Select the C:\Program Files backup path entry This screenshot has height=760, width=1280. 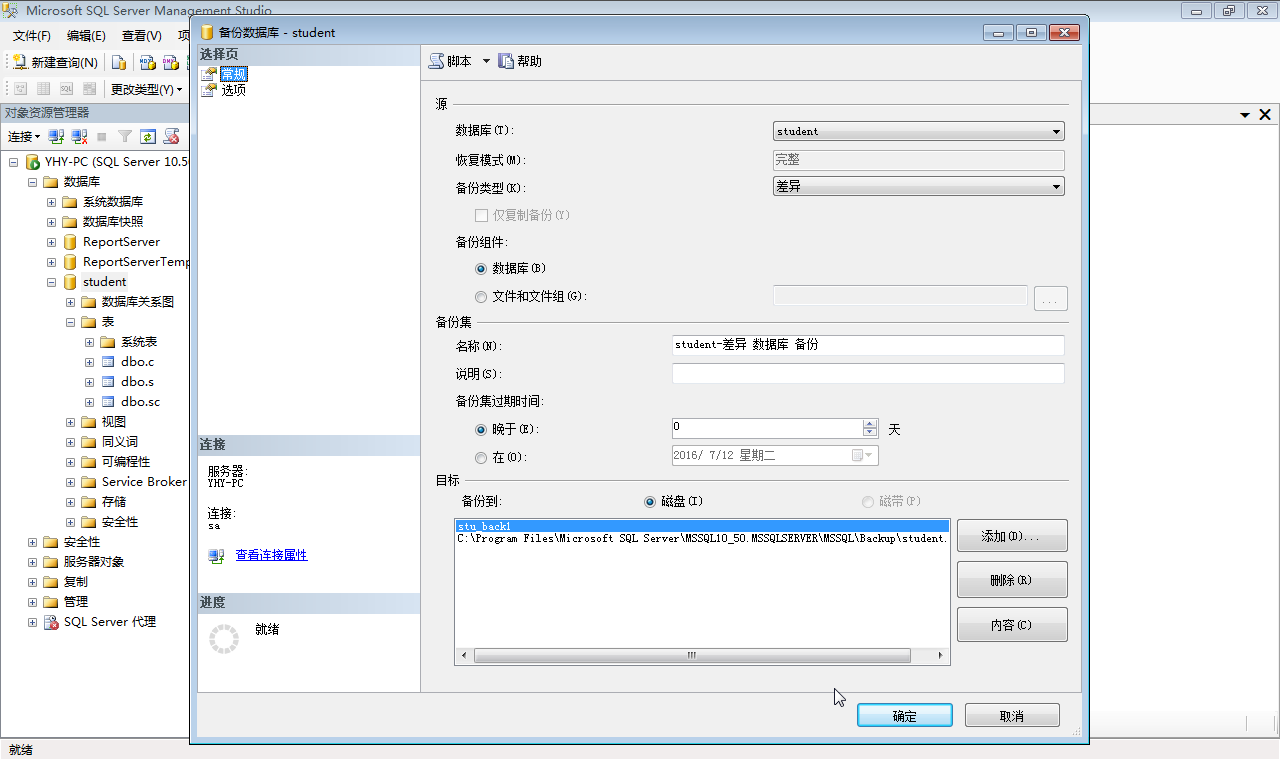(x=702, y=538)
